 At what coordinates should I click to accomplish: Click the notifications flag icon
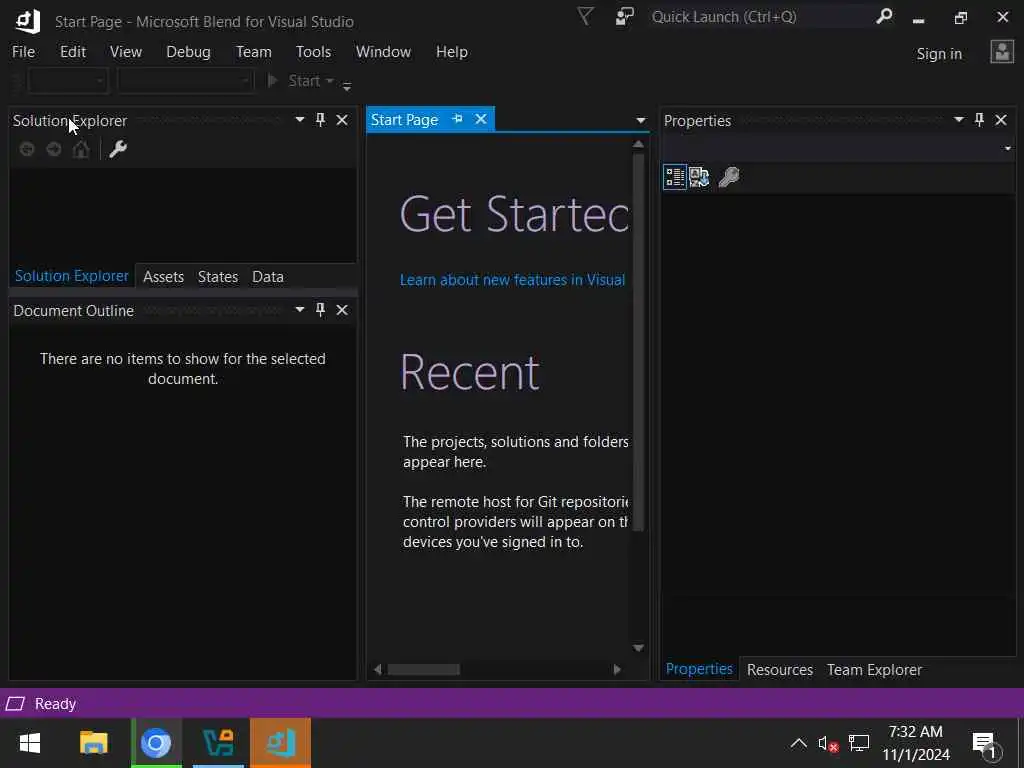(586, 16)
